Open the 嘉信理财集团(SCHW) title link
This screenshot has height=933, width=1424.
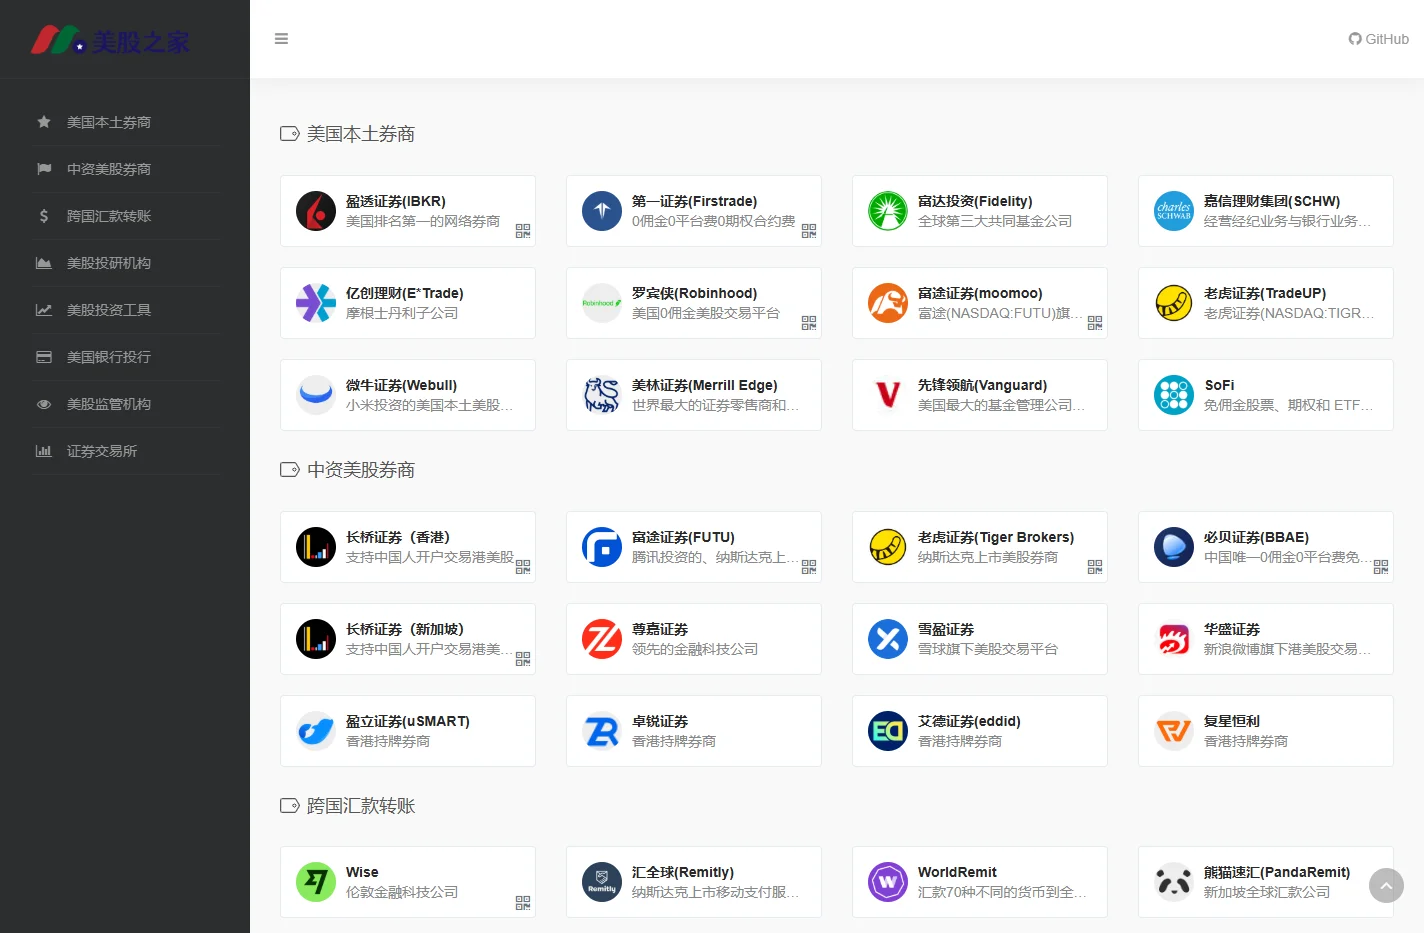1272,201
